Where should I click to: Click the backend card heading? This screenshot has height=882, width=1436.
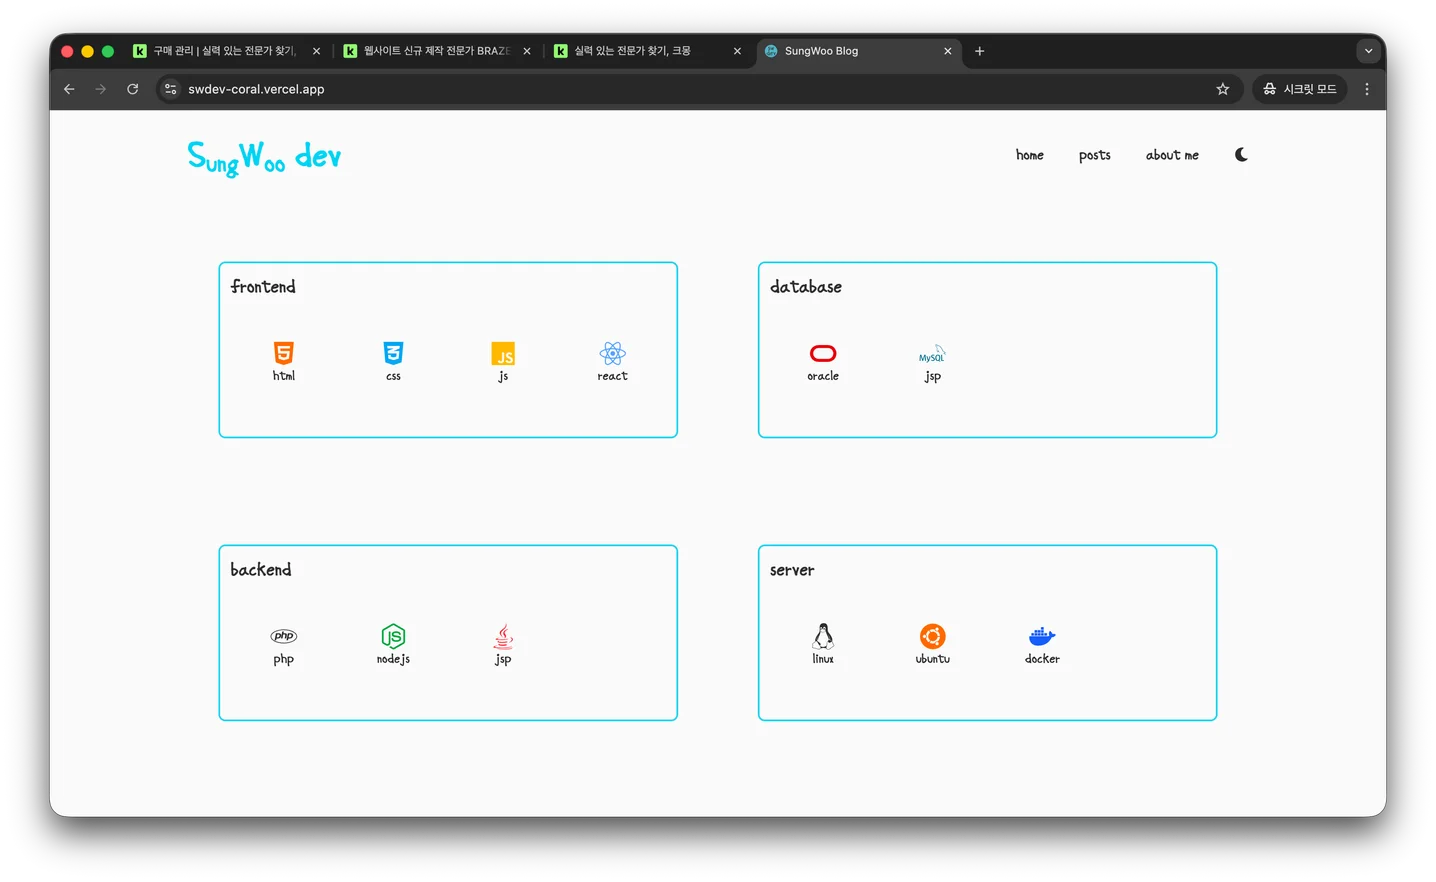point(261,570)
